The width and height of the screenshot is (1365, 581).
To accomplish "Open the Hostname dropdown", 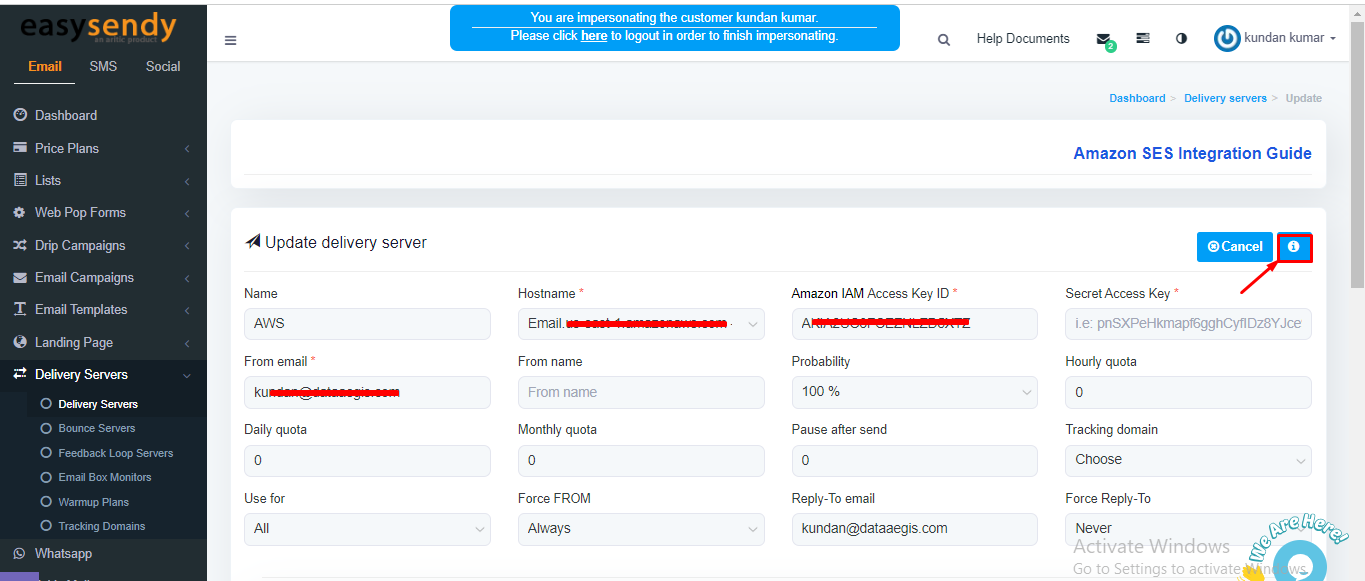I will click(x=641, y=324).
